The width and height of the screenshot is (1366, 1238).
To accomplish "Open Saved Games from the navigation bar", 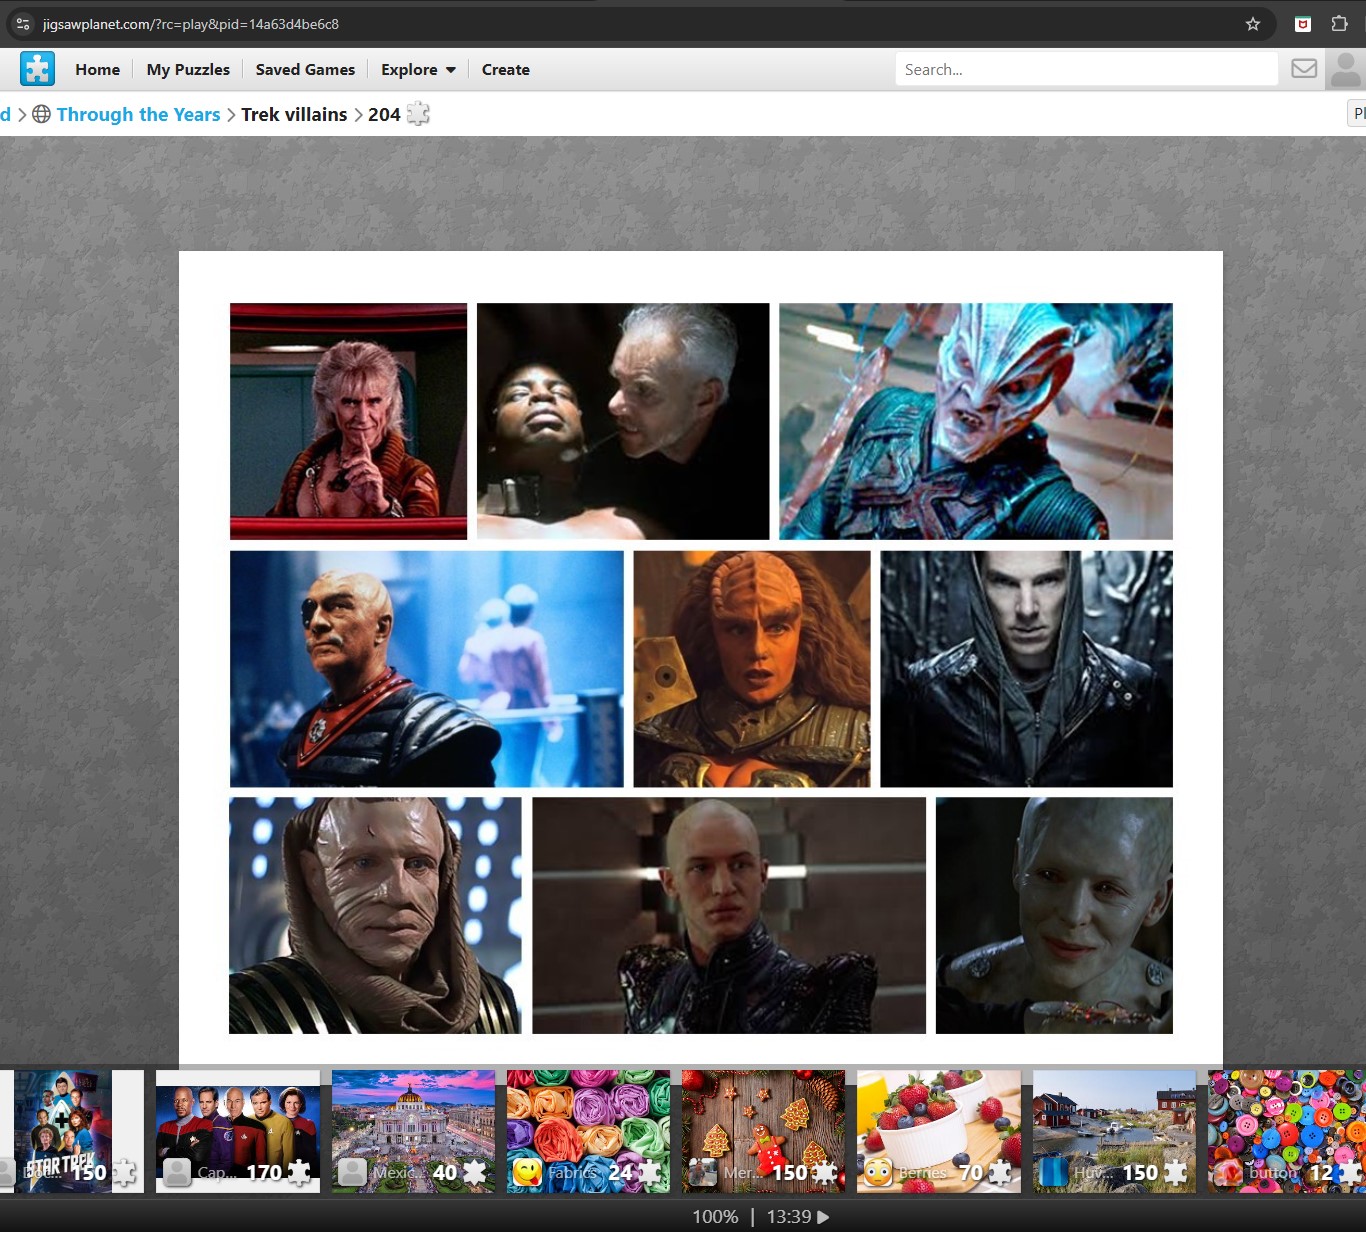I will point(305,70).
